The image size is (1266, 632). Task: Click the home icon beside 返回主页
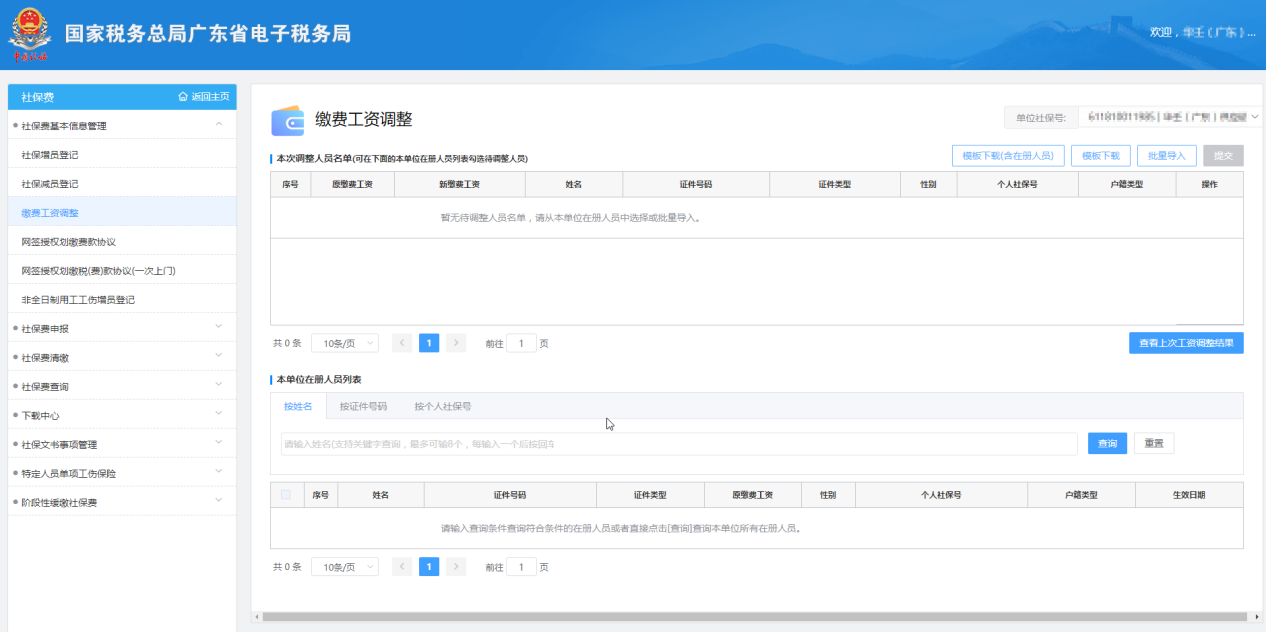tap(183, 97)
